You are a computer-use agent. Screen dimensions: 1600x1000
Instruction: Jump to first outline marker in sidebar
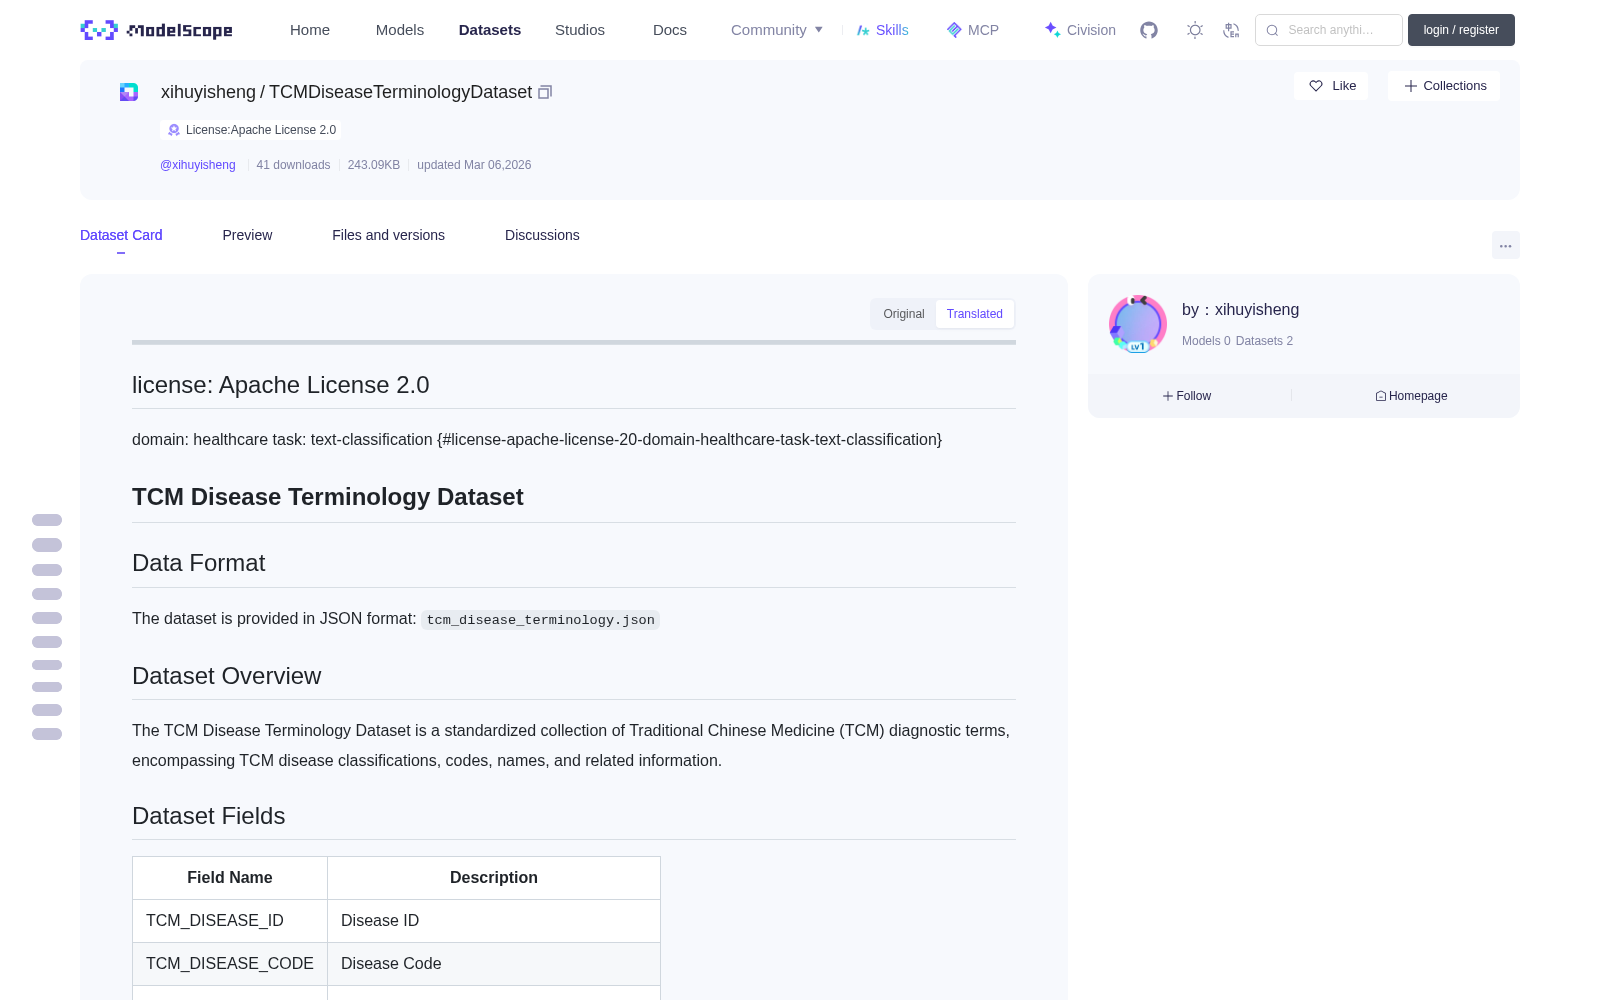tap(47, 520)
